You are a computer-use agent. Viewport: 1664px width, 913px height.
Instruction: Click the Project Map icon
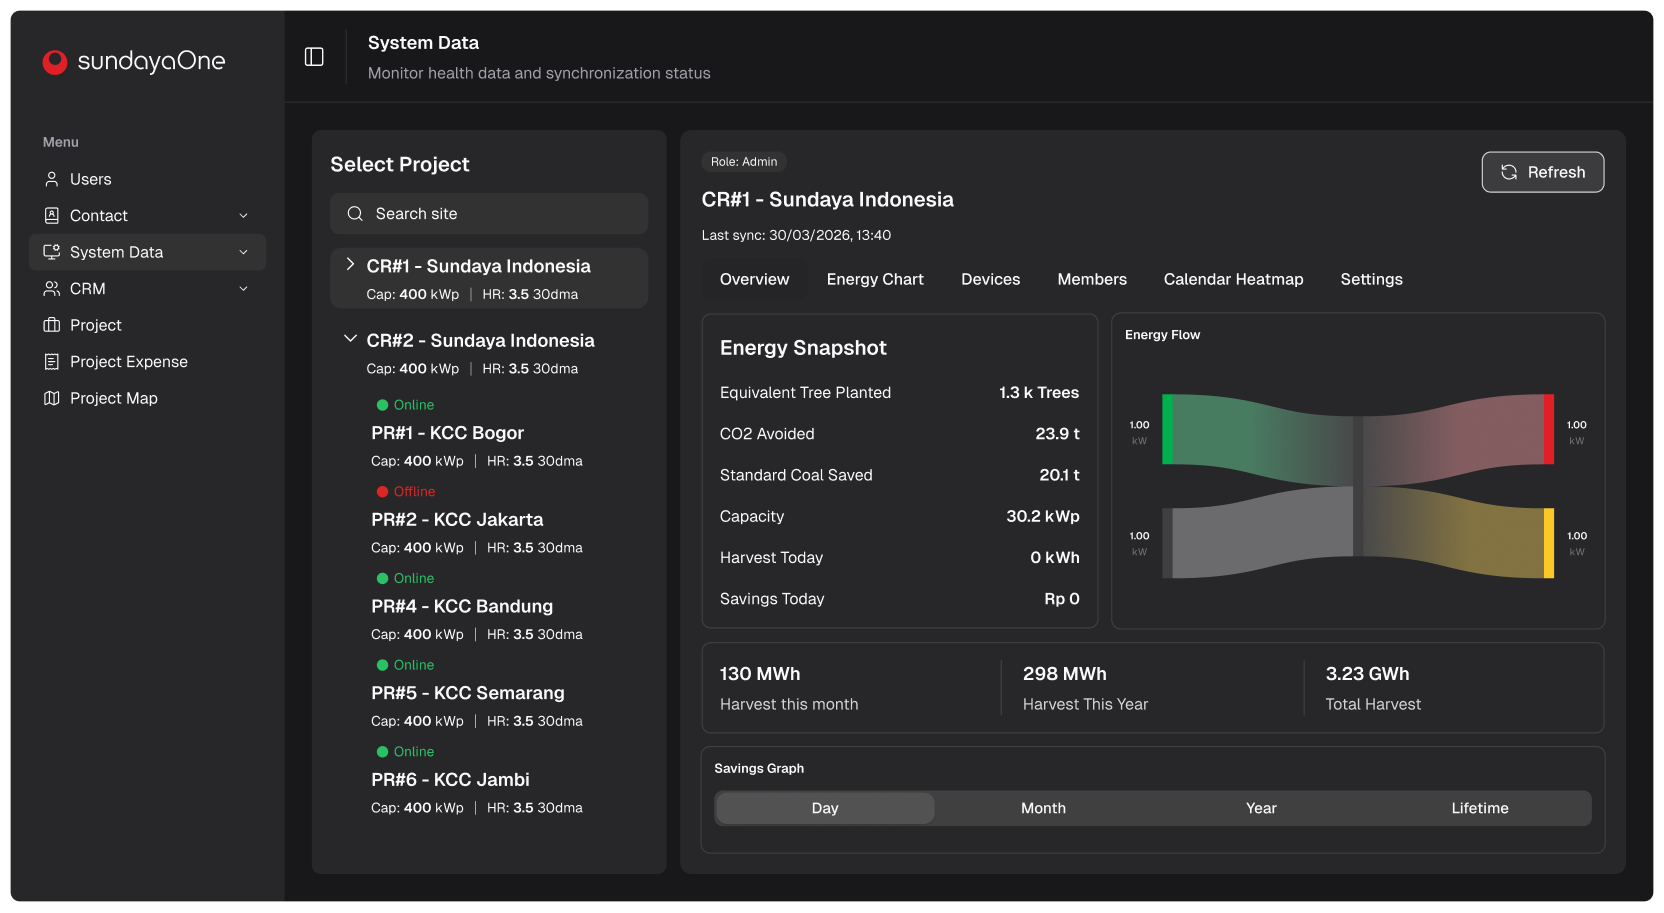click(x=52, y=398)
